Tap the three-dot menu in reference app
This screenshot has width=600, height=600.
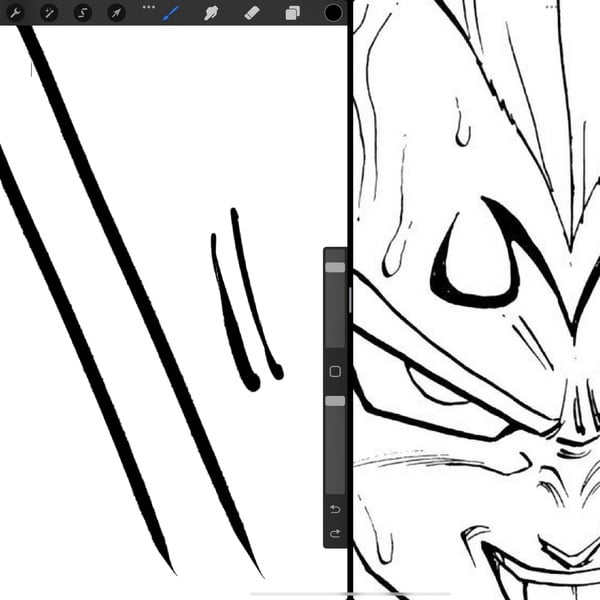click(551, 7)
